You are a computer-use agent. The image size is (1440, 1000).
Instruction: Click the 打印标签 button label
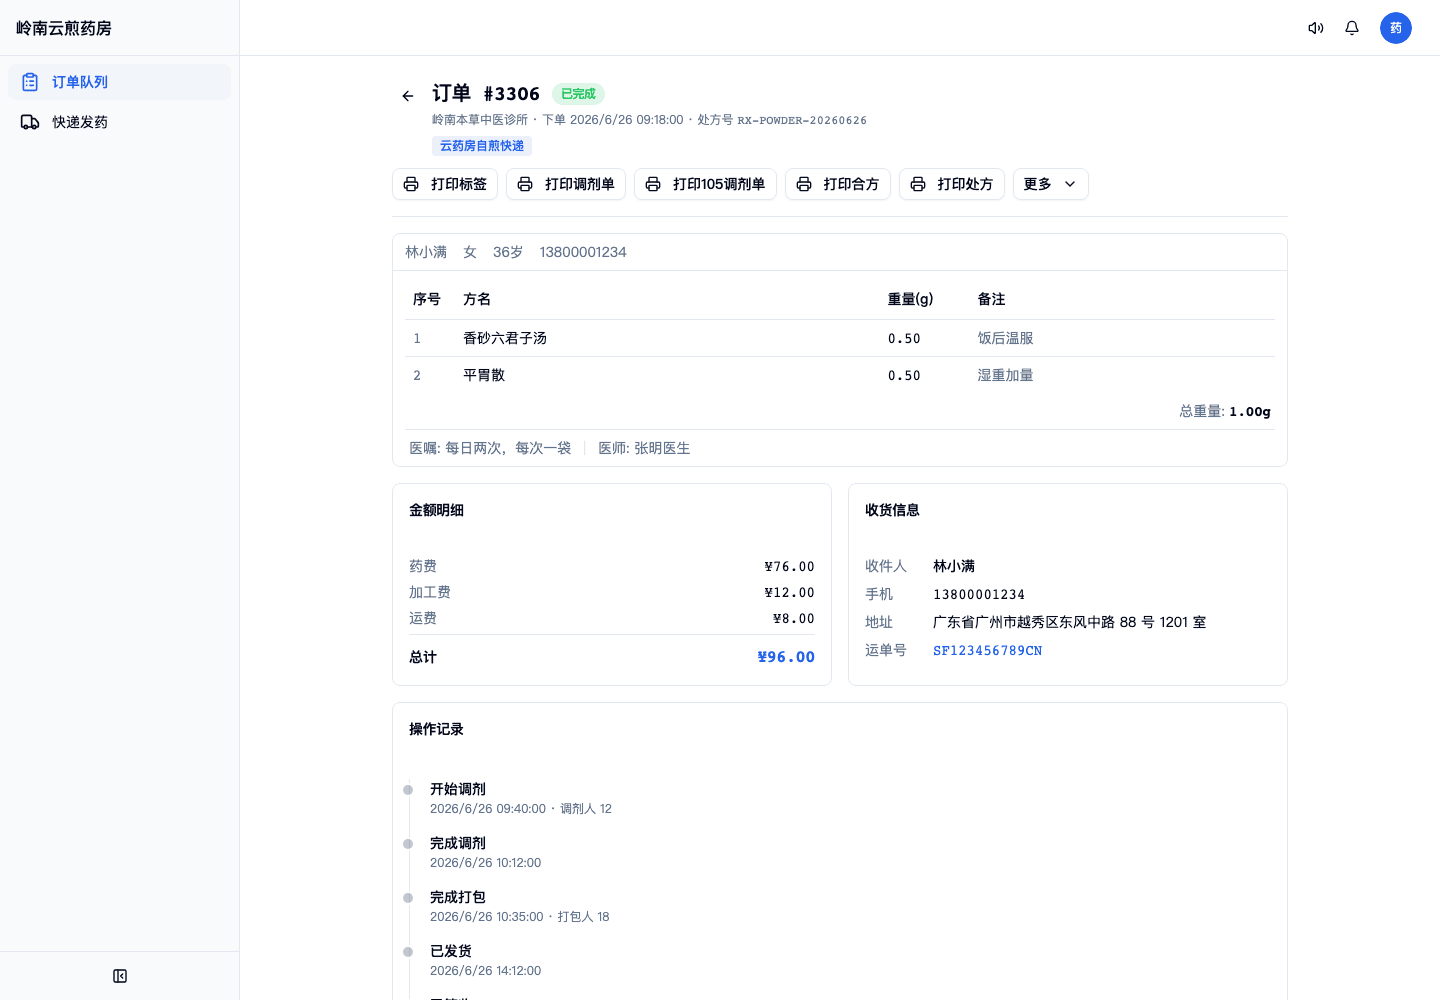pos(459,184)
